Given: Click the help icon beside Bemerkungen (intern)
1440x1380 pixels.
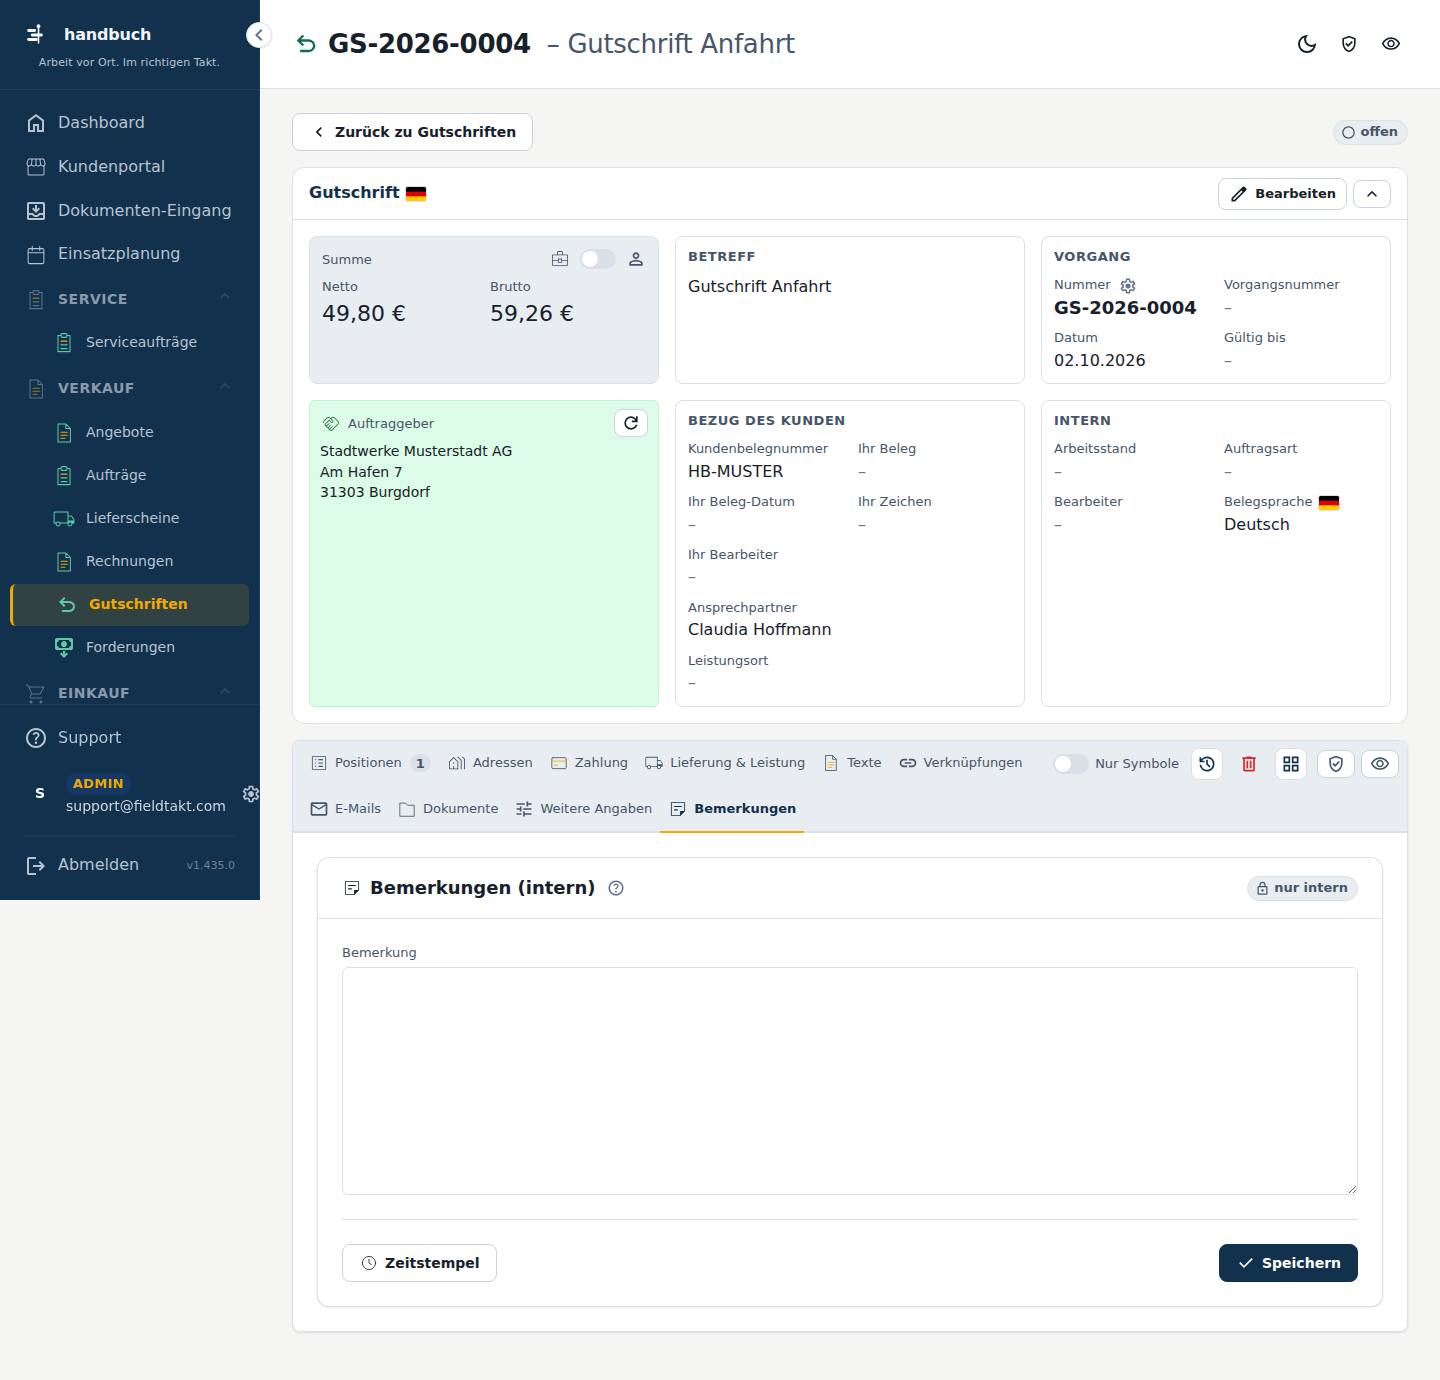Looking at the screenshot, I should click(x=616, y=888).
